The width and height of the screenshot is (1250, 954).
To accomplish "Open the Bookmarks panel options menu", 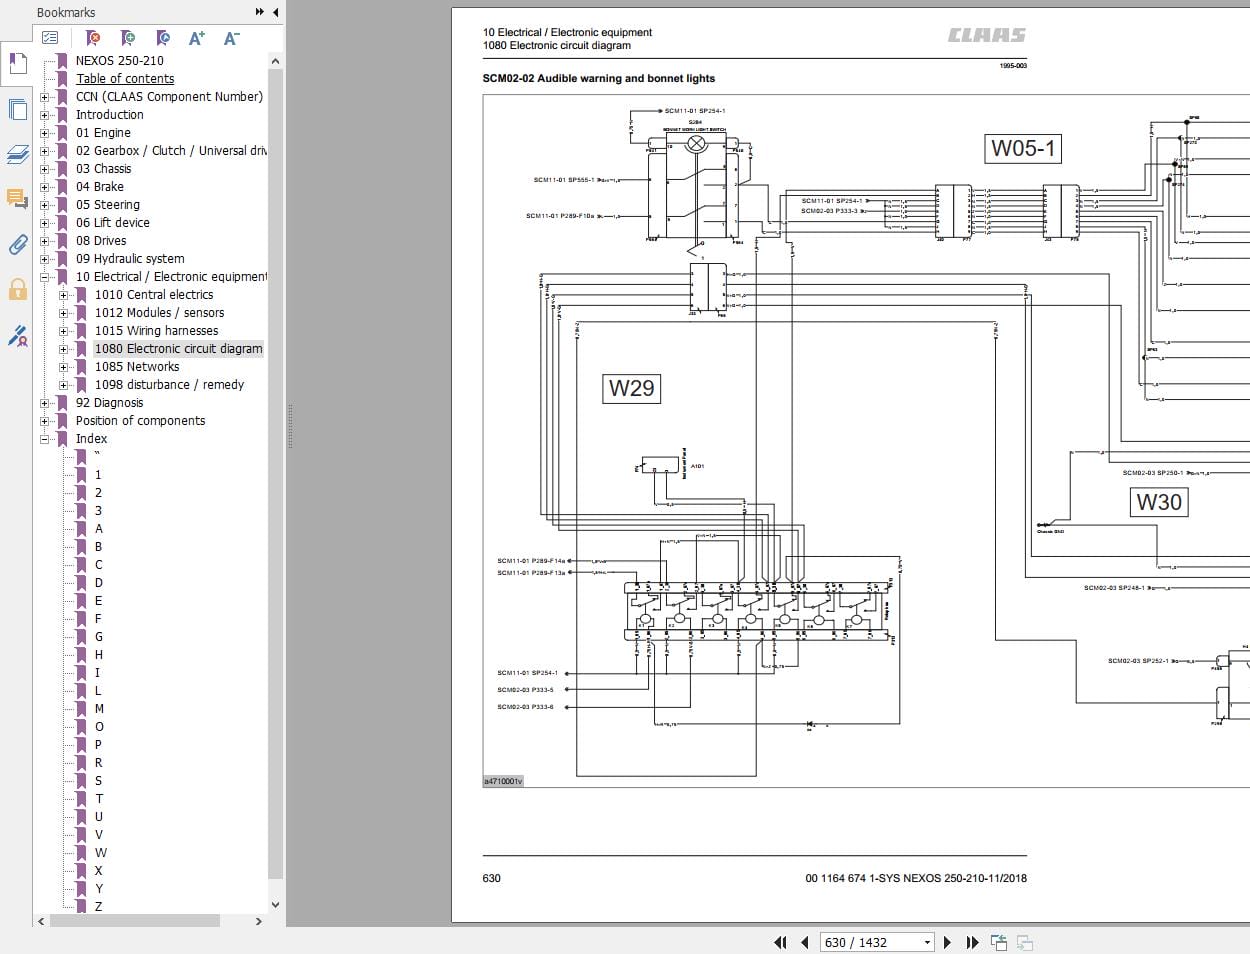I will click(x=50, y=37).
